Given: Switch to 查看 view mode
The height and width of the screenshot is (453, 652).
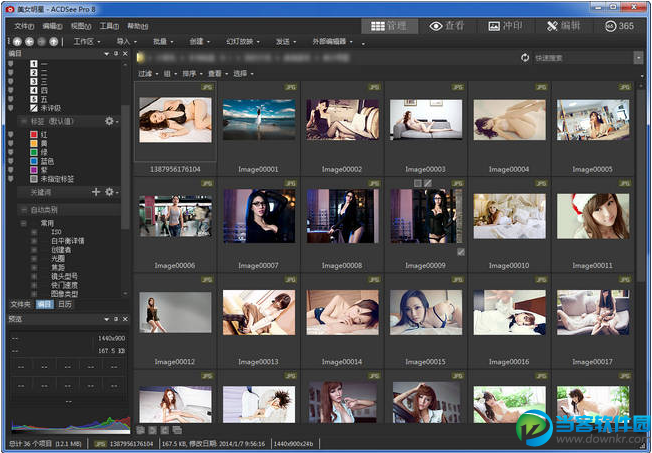Looking at the screenshot, I should tap(449, 25).
